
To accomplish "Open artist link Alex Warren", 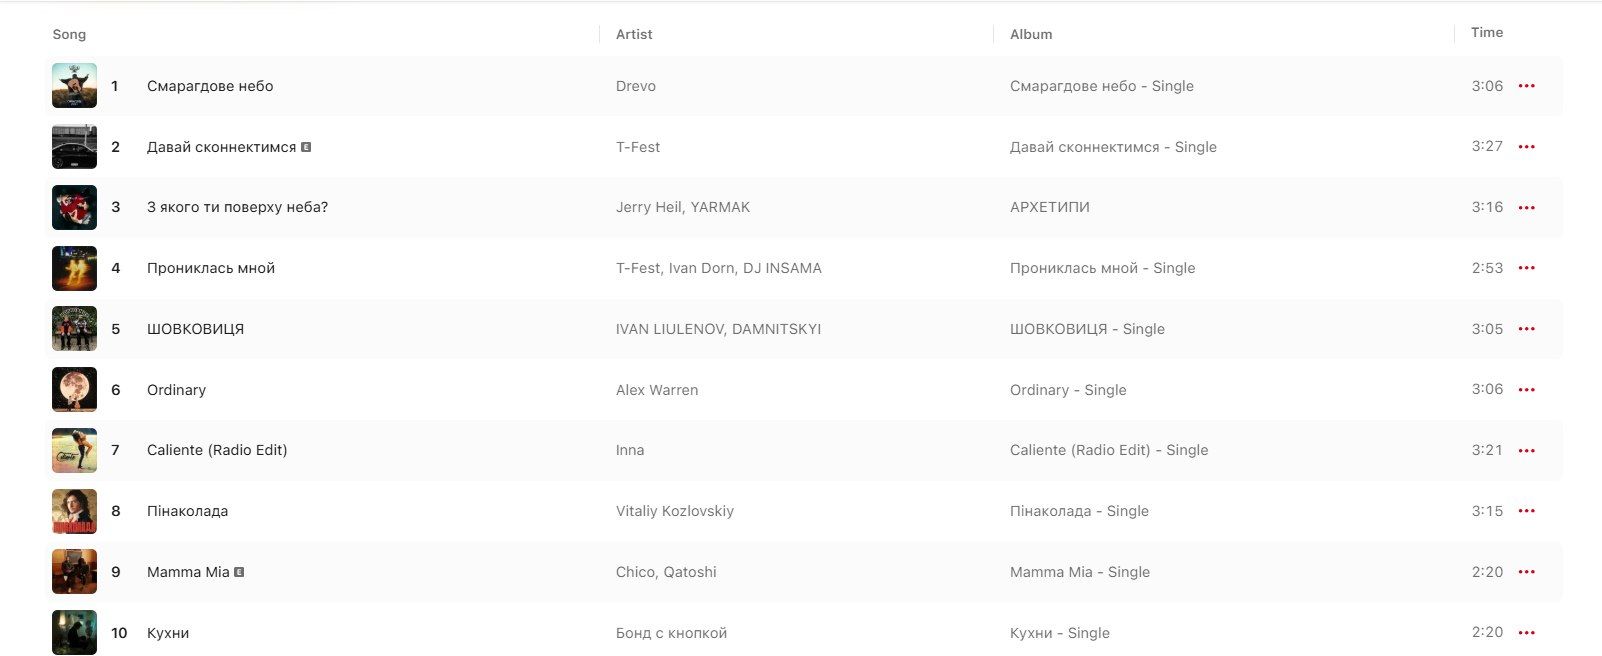I will 657,390.
